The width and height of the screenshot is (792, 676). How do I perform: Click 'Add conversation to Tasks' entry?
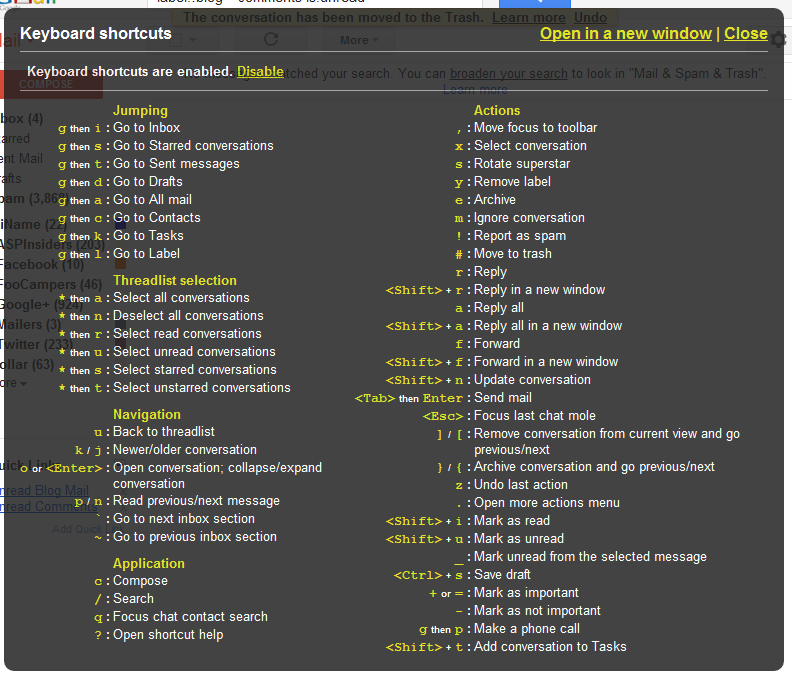550,647
